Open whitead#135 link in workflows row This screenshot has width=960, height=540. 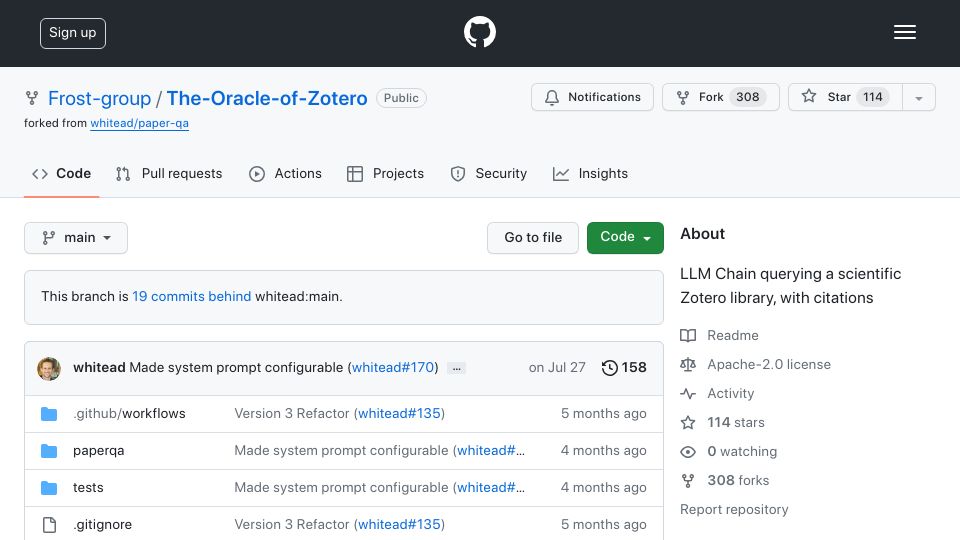tap(399, 414)
